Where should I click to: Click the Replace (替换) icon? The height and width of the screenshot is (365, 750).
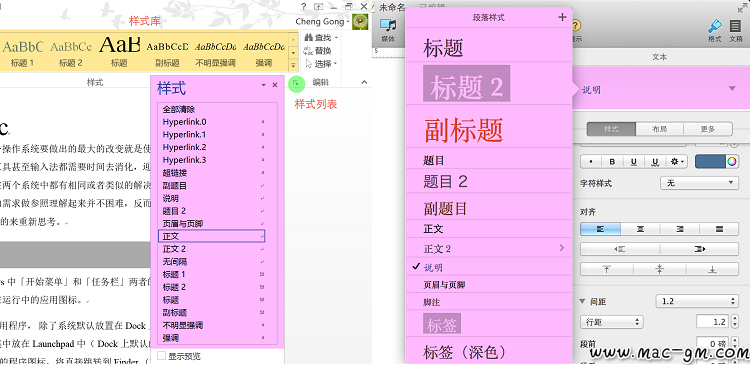pos(309,51)
